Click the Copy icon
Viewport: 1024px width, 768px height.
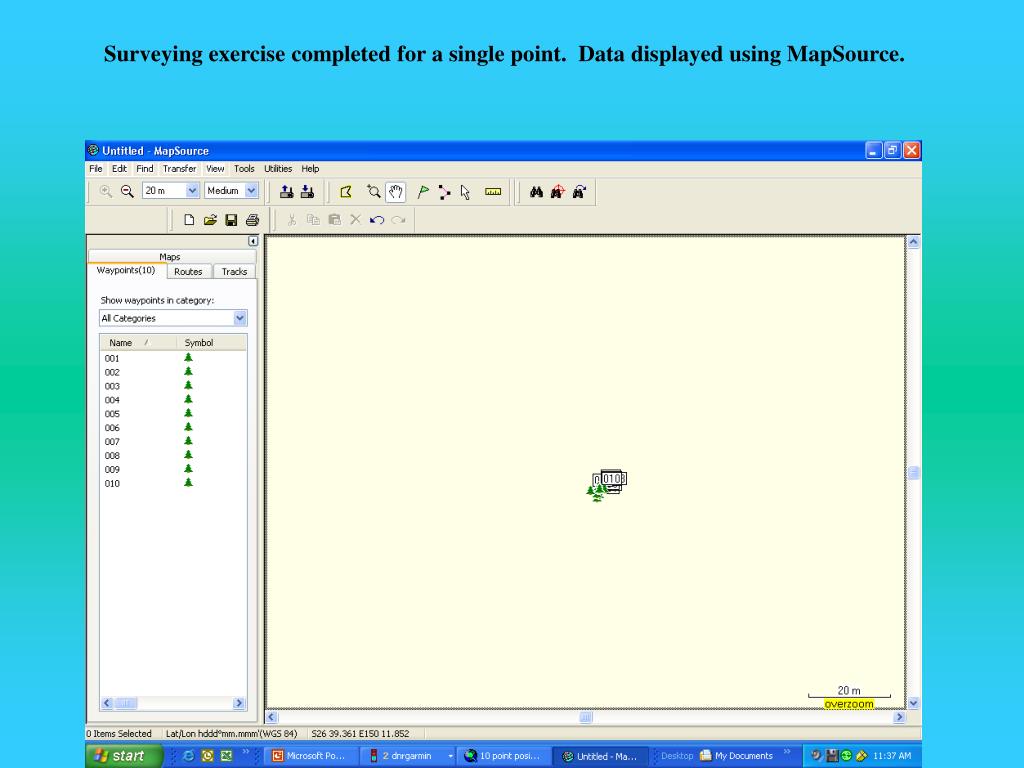(x=313, y=220)
